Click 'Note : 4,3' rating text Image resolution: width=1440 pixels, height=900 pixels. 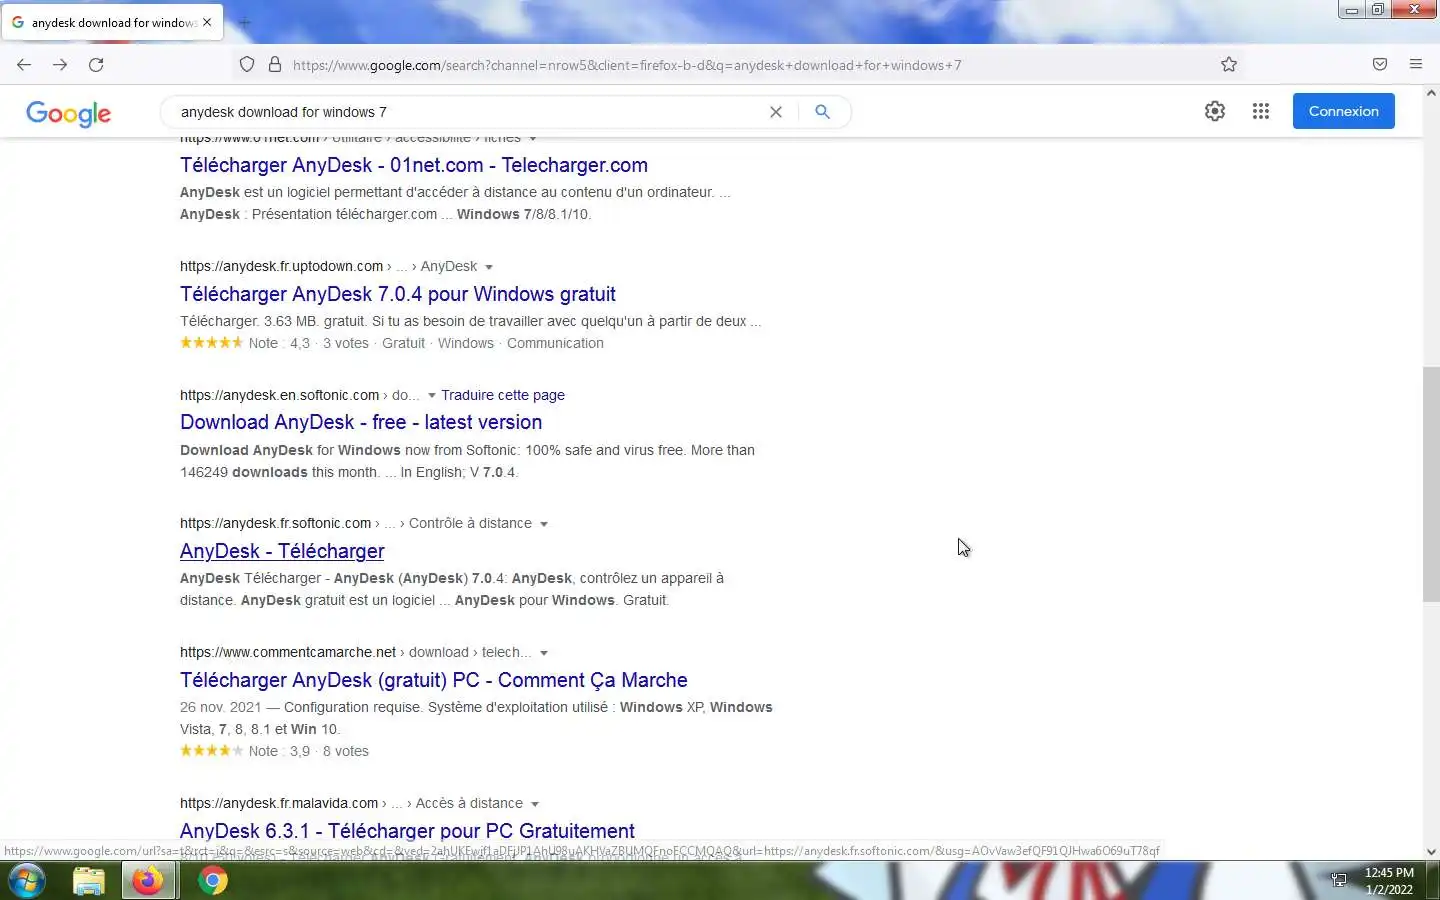(279, 343)
